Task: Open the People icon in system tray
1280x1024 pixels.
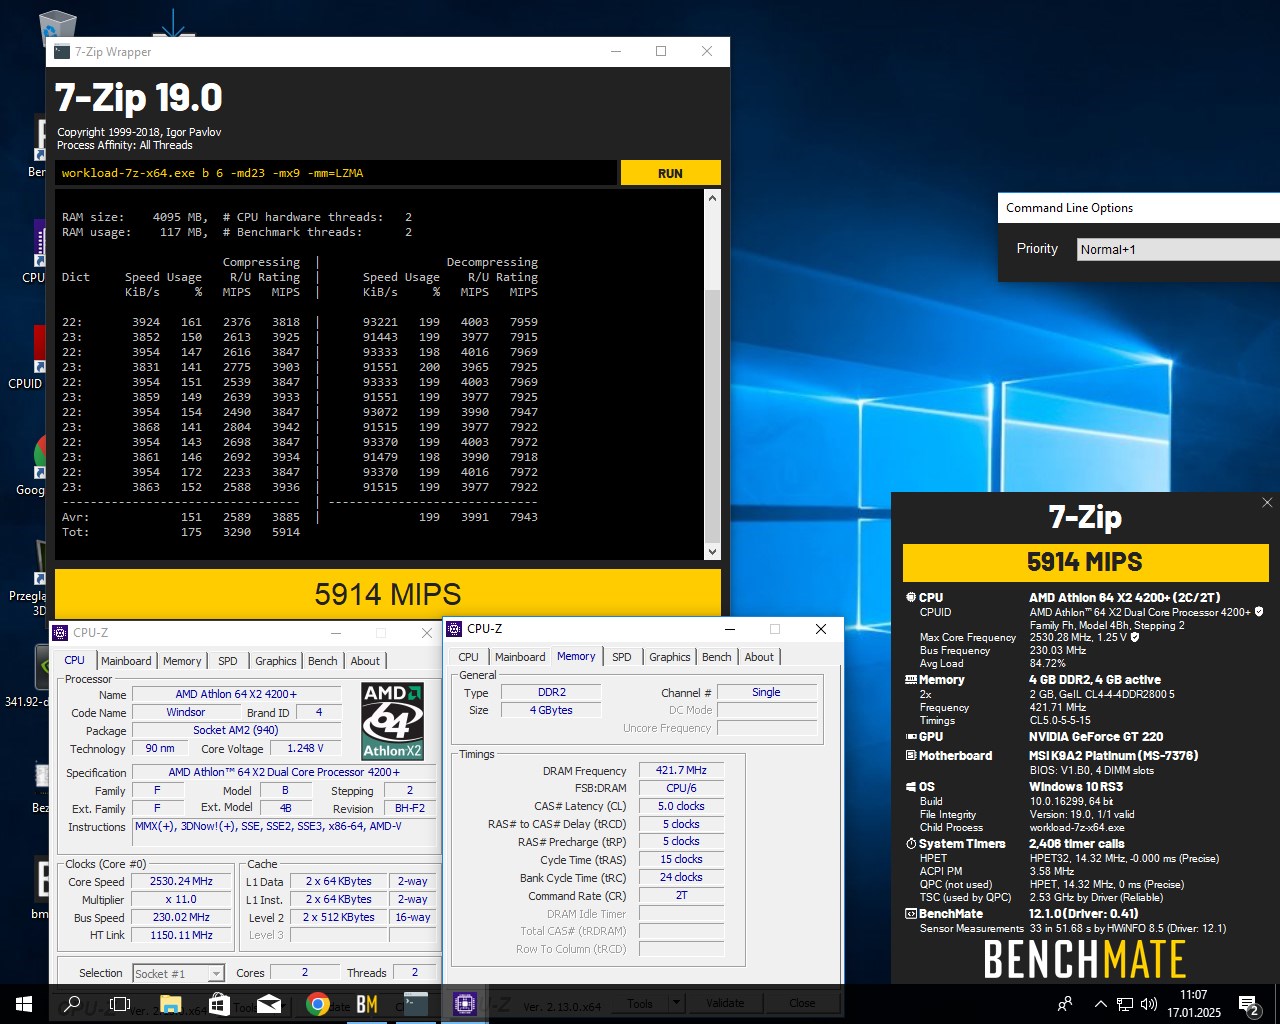Action: [1065, 1004]
